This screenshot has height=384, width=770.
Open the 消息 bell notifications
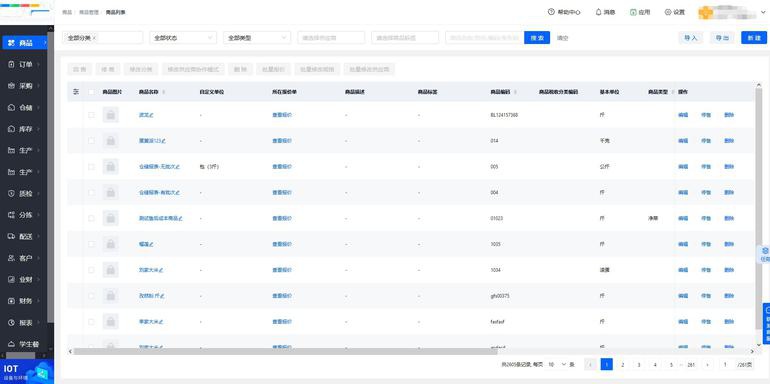598,12
